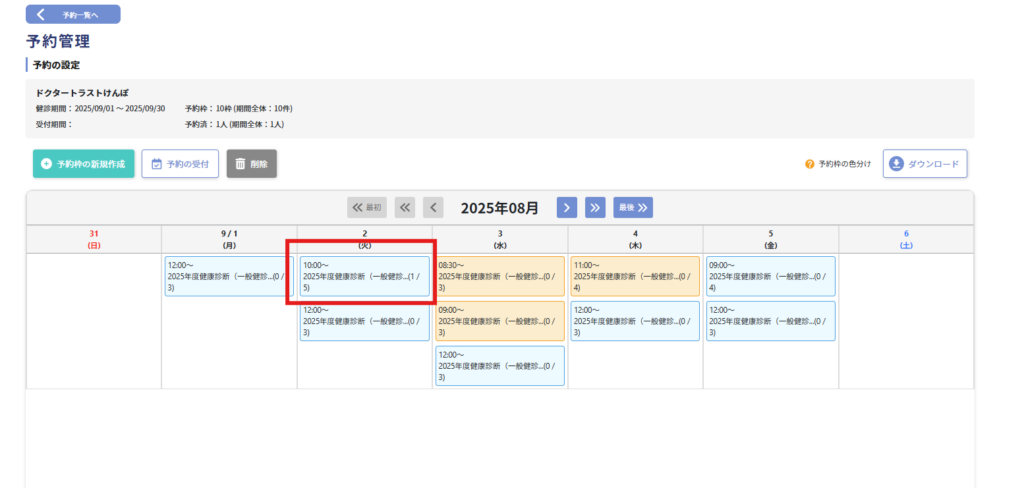The height and width of the screenshot is (488, 1024).
Task: Click the orange help icon beside 予約枠の色分け
Action: 810,164
